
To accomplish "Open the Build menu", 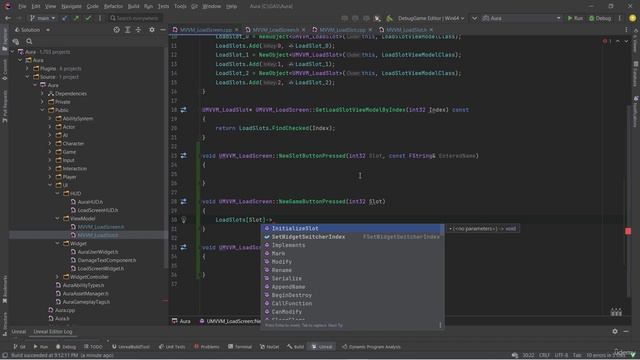I will pyautogui.click(x=133, y=6).
